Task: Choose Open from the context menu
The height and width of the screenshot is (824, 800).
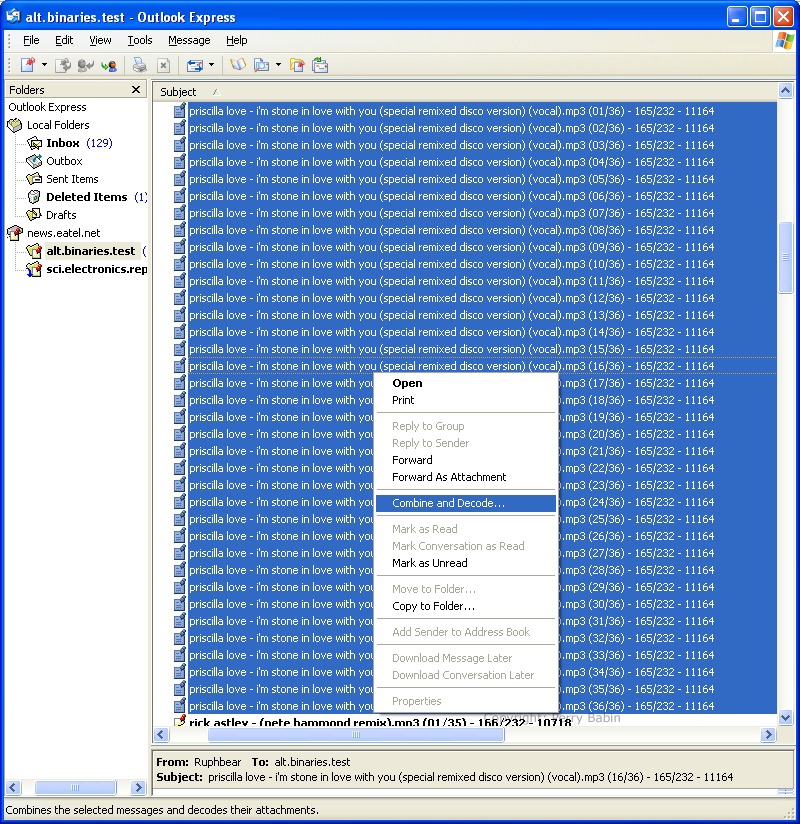Action: (x=466, y=383)
